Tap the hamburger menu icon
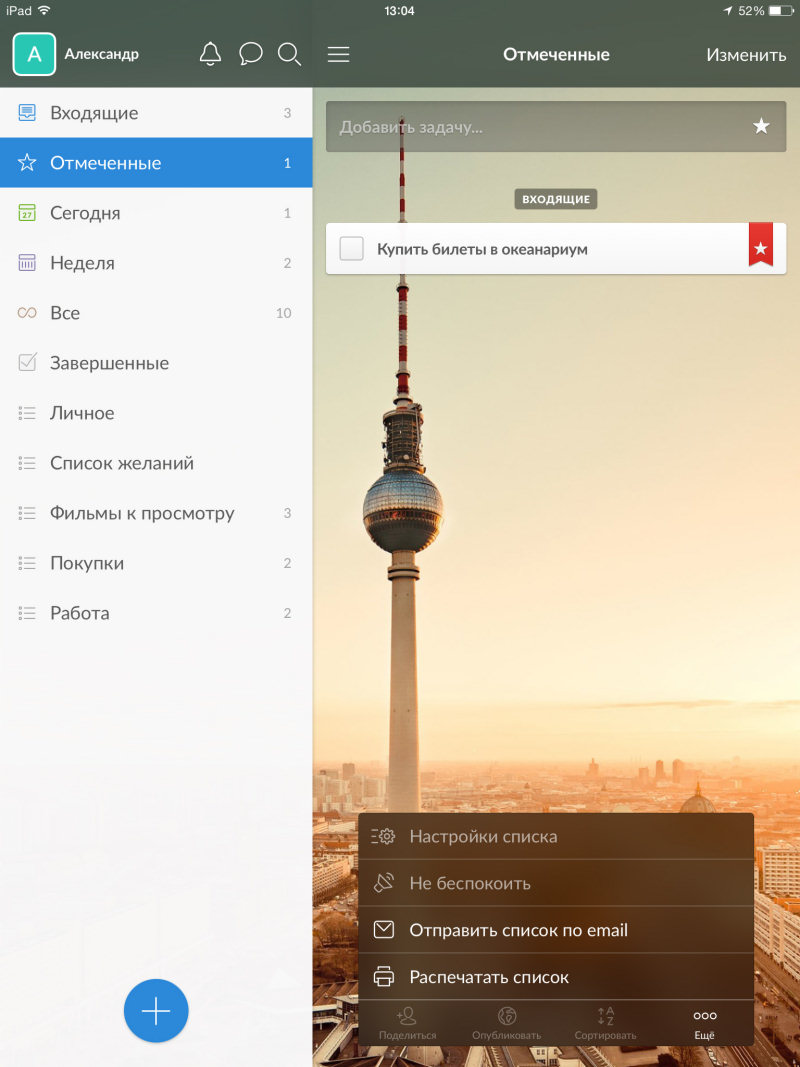This screenshot has width=800, height=1067. 339,55
